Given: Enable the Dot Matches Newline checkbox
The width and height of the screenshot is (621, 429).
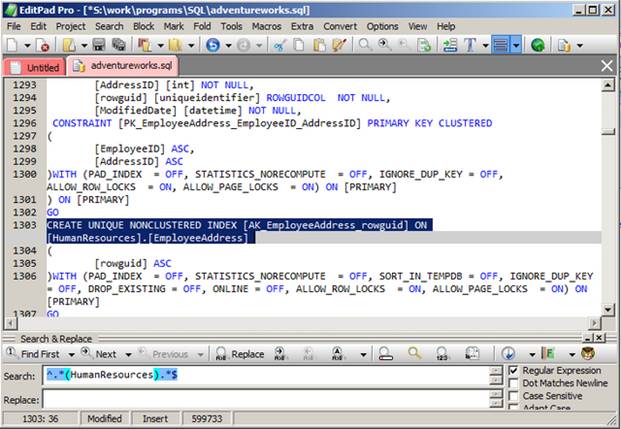Looking at the screenshot, I should pyautogui.click(x=513, y=383).
